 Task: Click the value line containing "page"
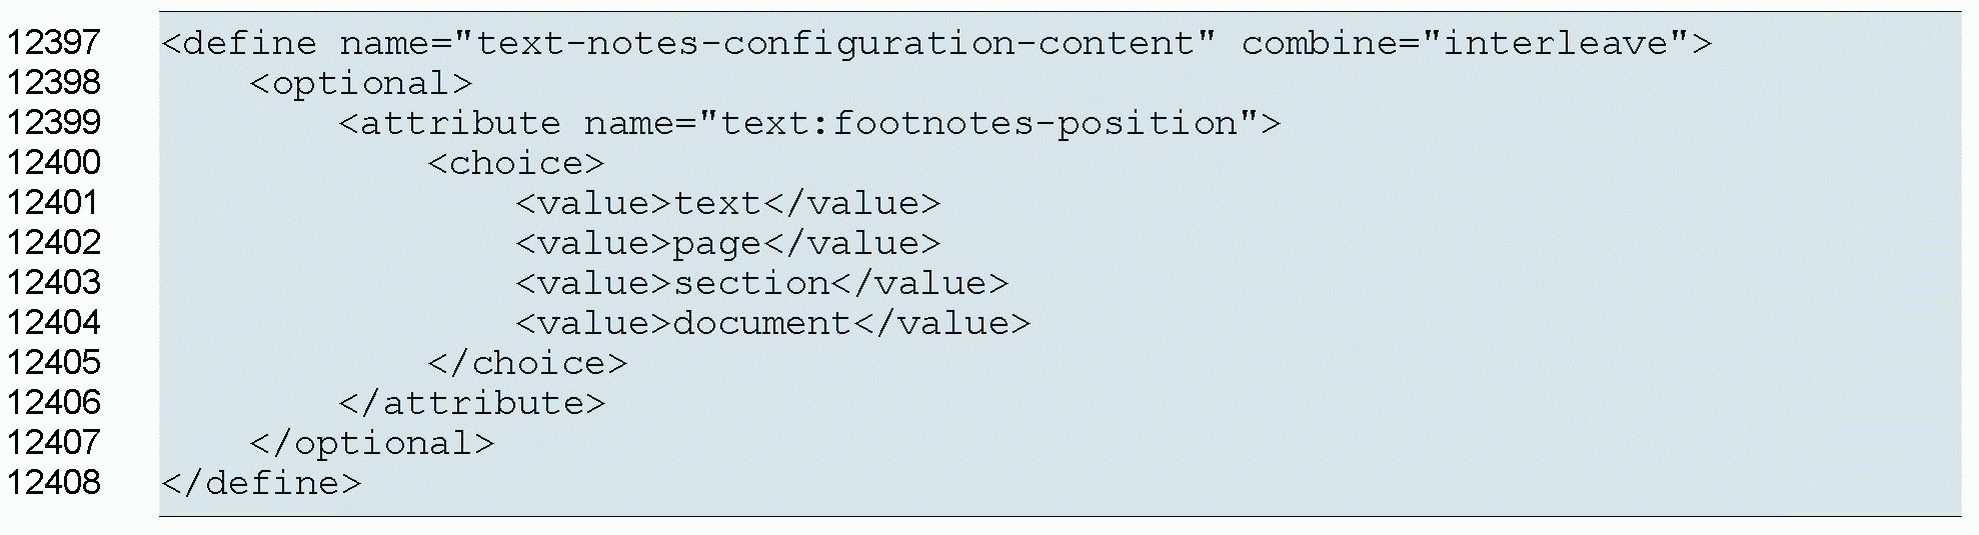click(x=728, y=243)
